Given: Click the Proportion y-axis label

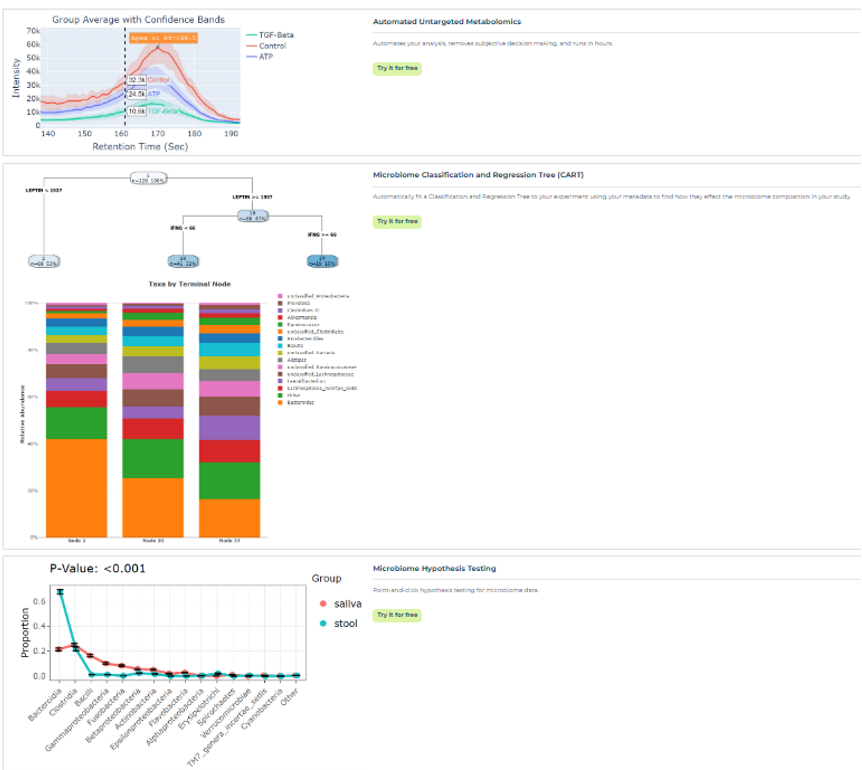Looking at the screenshot, I should 24,632.
